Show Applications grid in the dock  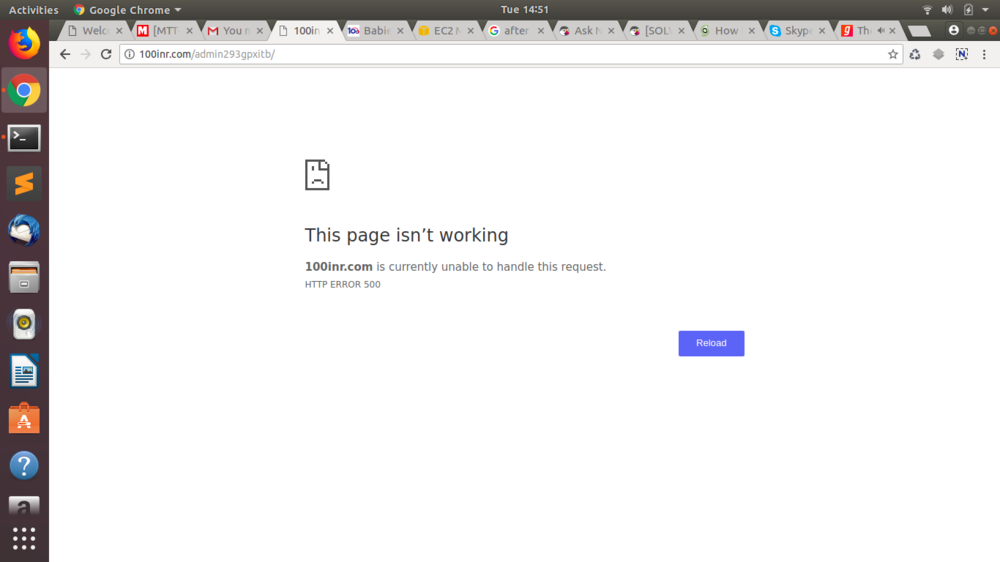[24, 539]
